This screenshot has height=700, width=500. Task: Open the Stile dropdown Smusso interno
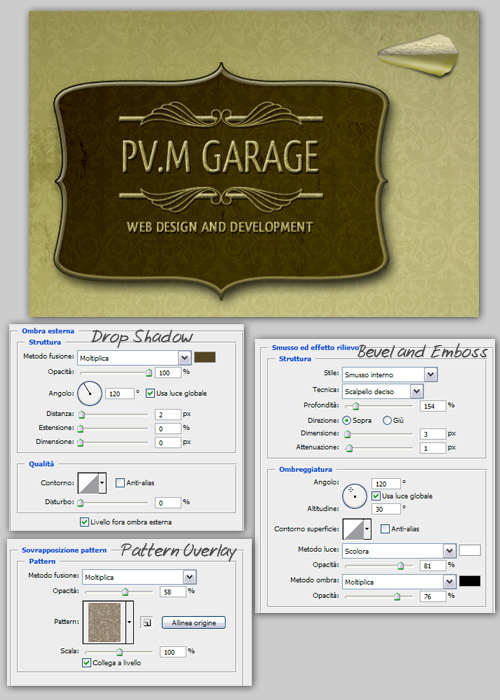pyautogui.click(x=390, y=375)
